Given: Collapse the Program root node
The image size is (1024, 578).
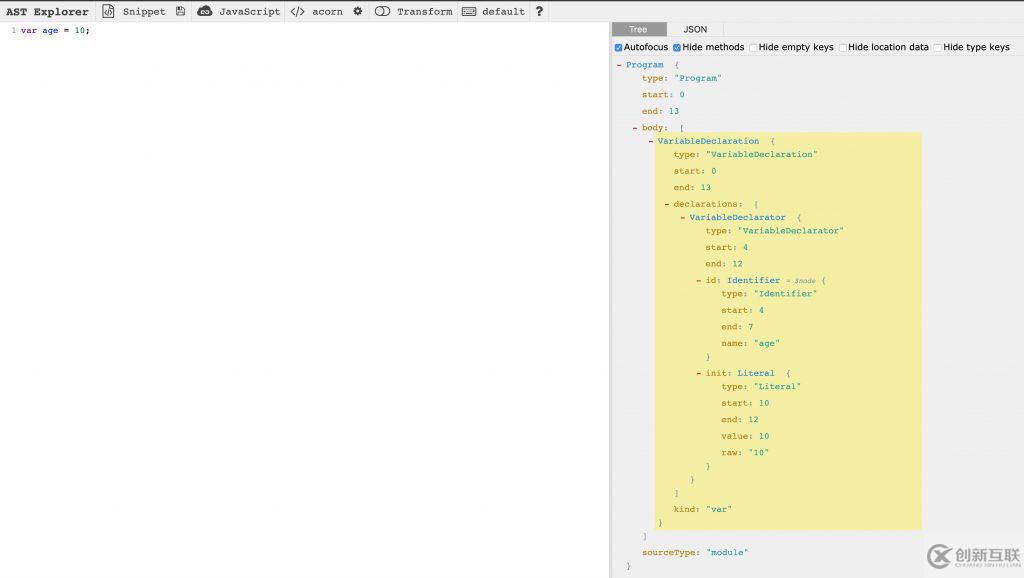Looking at the screenshot, I should (x=619, y=65).
